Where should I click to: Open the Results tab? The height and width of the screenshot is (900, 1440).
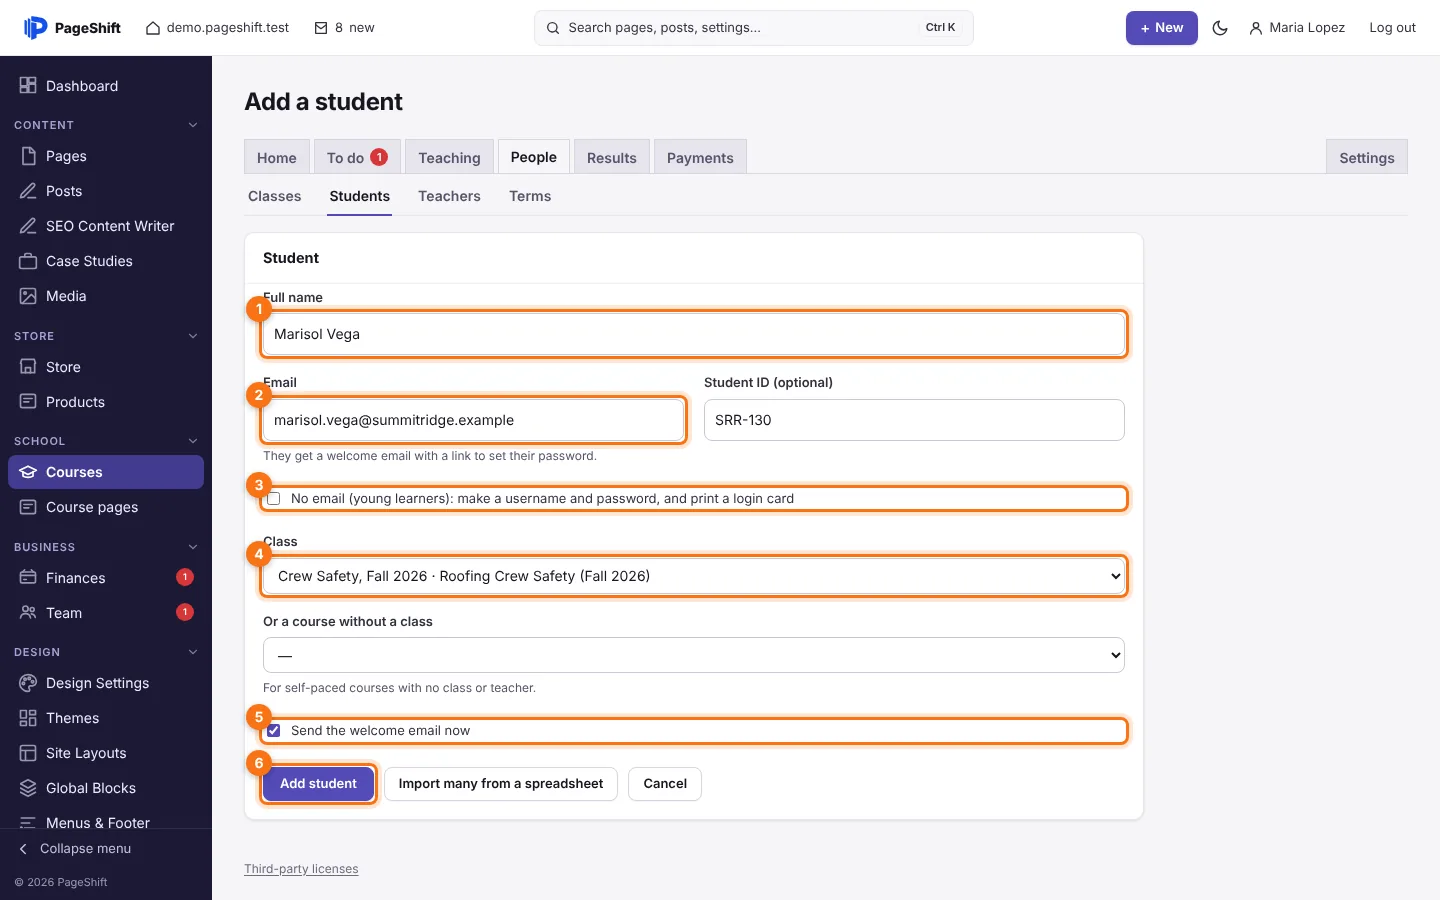tap(612, 157)
